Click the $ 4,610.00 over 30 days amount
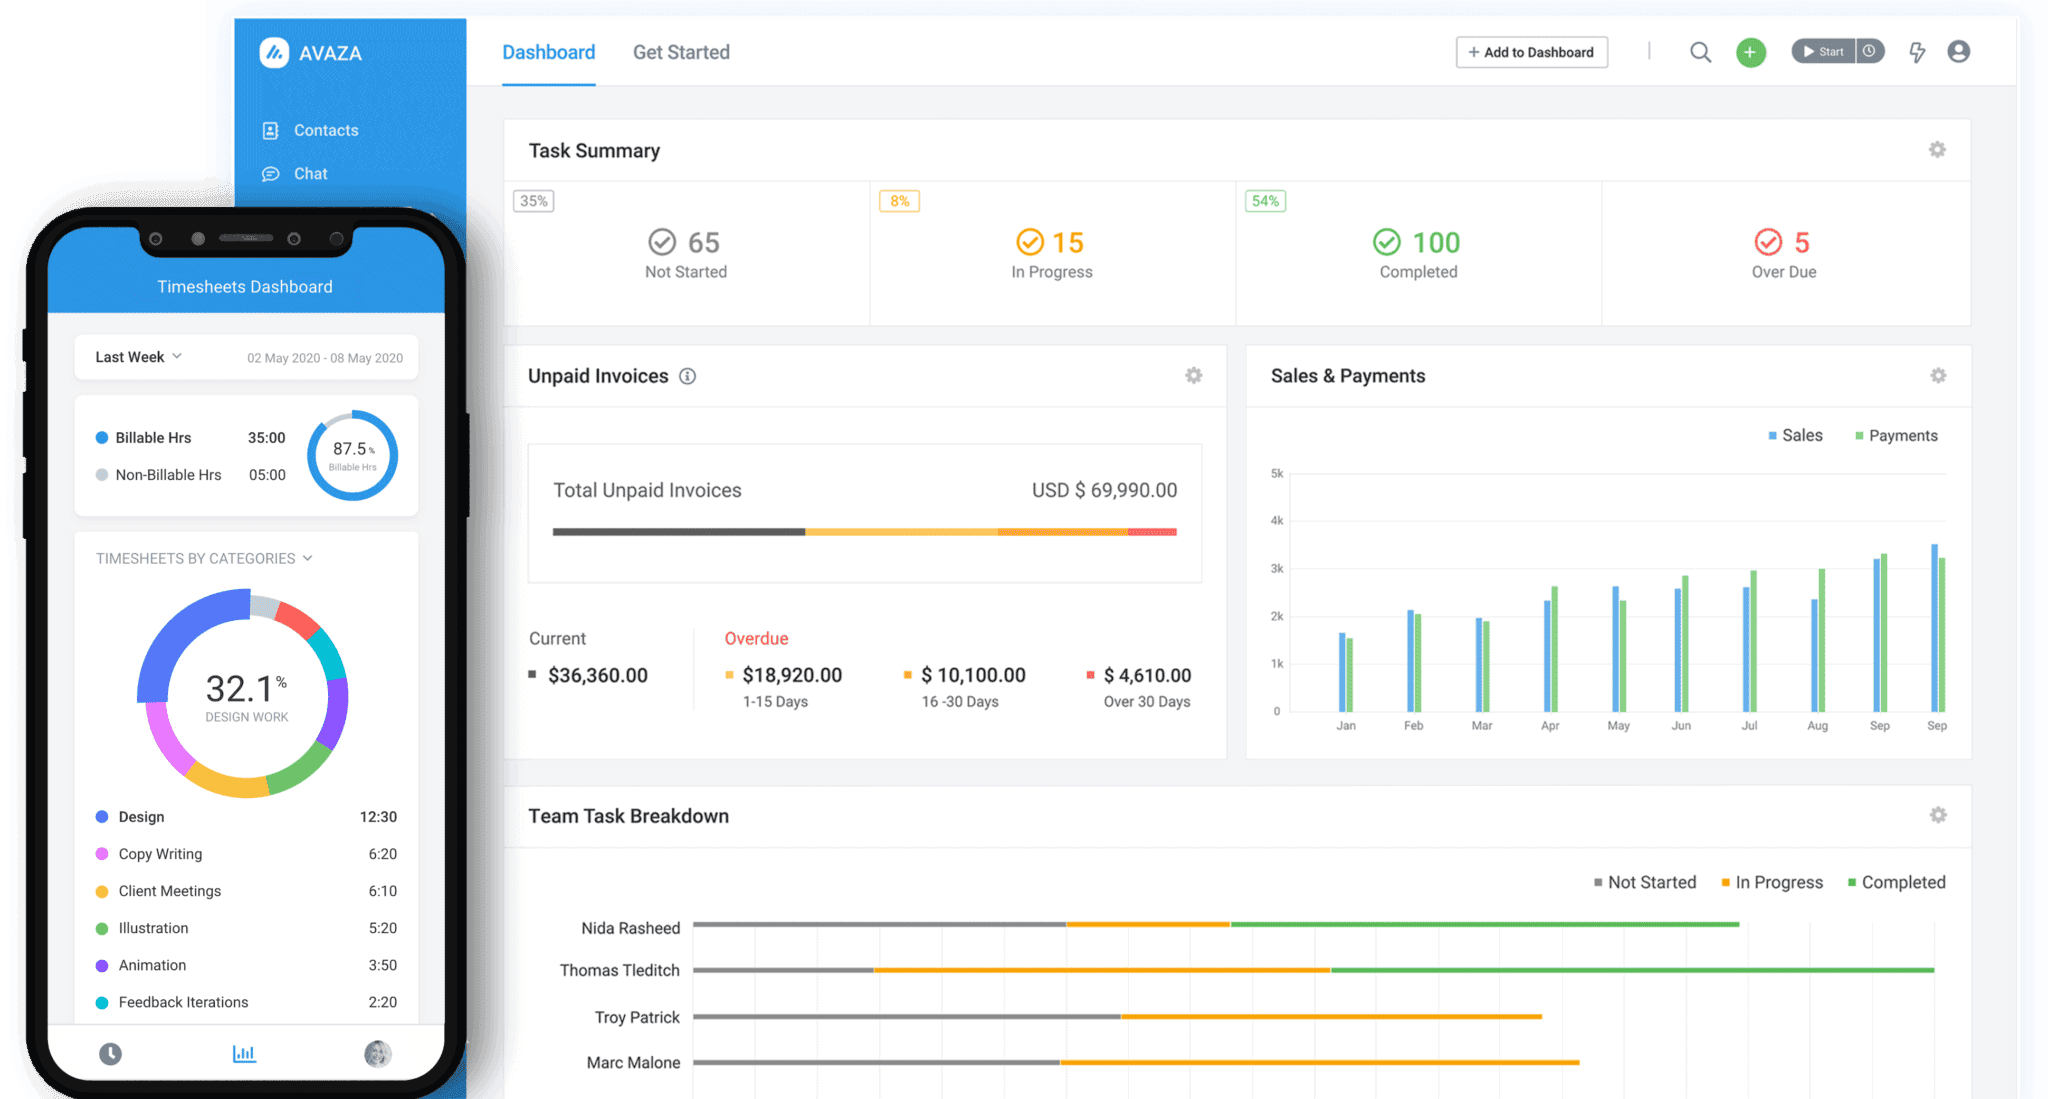Screen dimensions: 2048x1099 [1147, 675]
